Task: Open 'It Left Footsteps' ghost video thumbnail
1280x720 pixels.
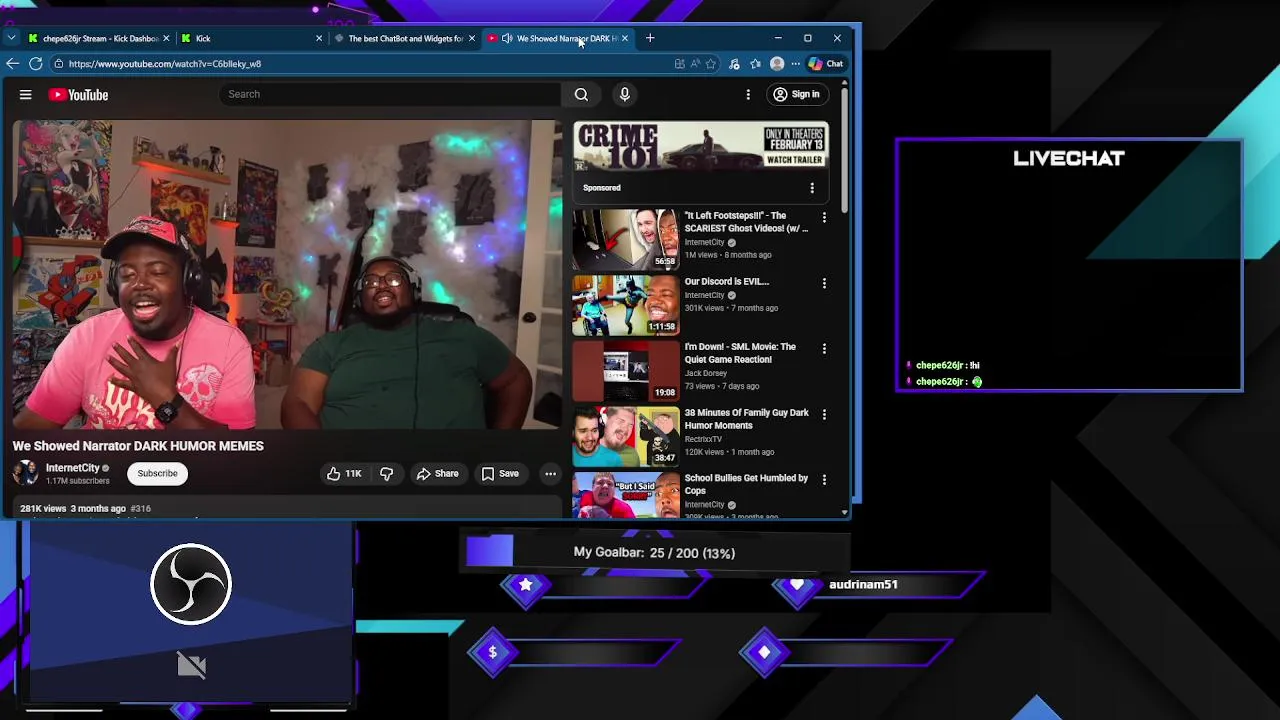Action: pyautogui.click(x=626, y=238)
